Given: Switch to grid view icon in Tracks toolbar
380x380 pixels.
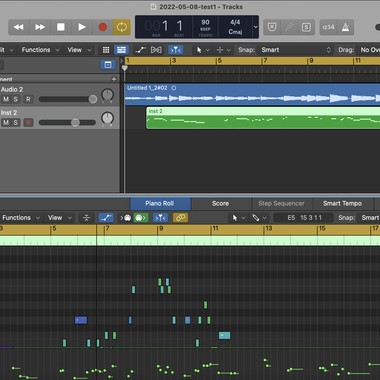Looking at the screenshot, I should (x=106, y=50).
